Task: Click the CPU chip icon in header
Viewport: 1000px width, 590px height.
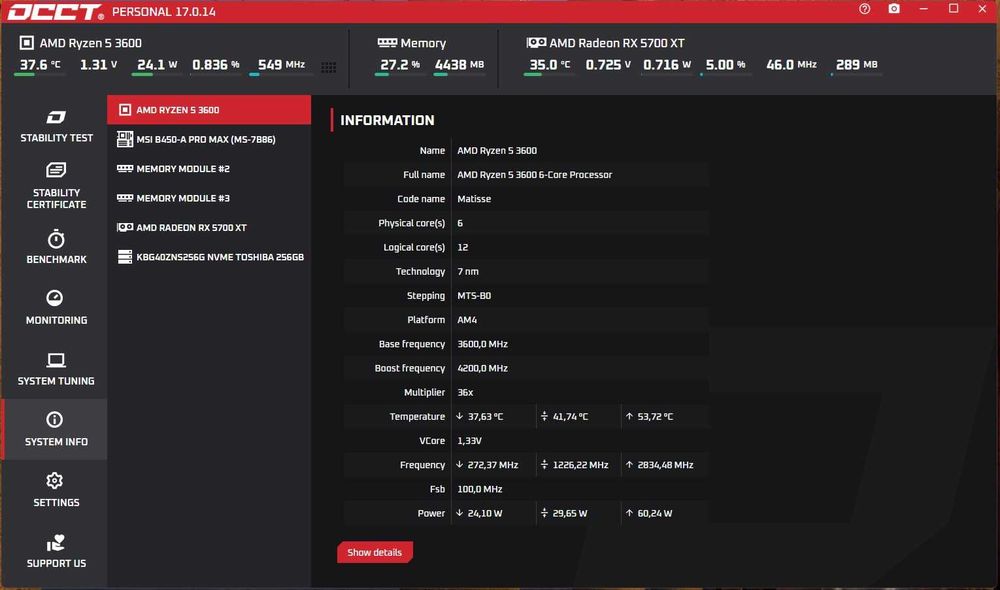Action: tap(26, 43)
